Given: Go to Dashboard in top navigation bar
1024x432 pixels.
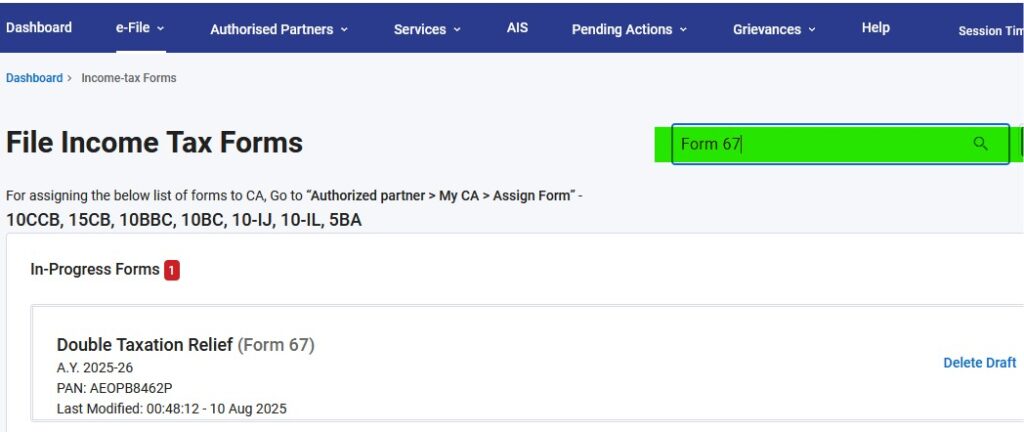Looking at the screenshot, I should (39, 28).
